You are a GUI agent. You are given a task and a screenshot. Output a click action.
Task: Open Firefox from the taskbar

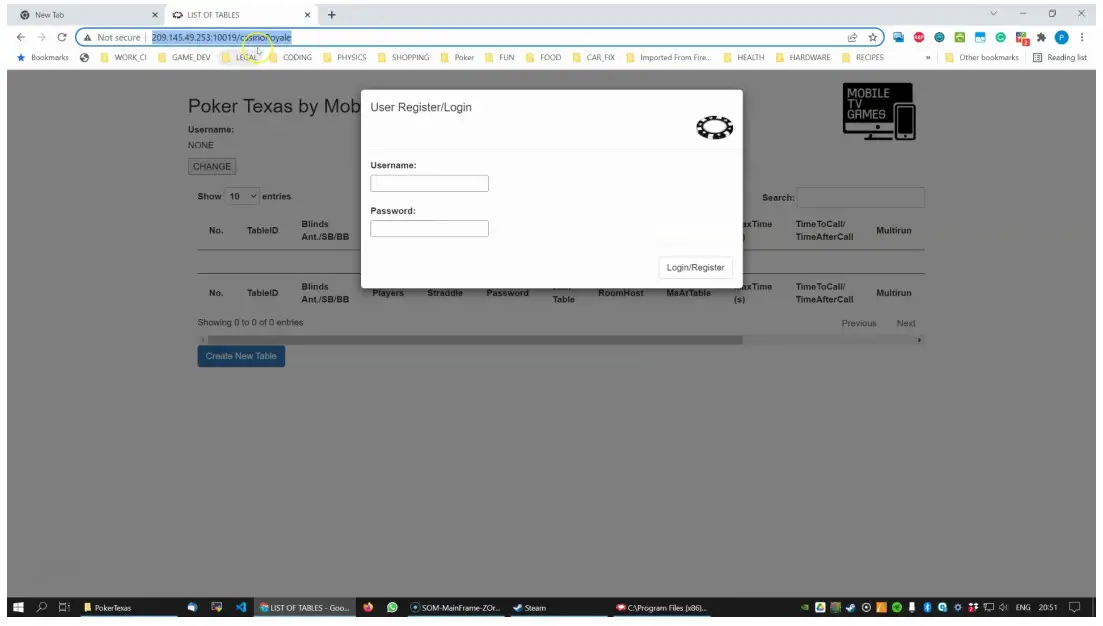[368, 607]
